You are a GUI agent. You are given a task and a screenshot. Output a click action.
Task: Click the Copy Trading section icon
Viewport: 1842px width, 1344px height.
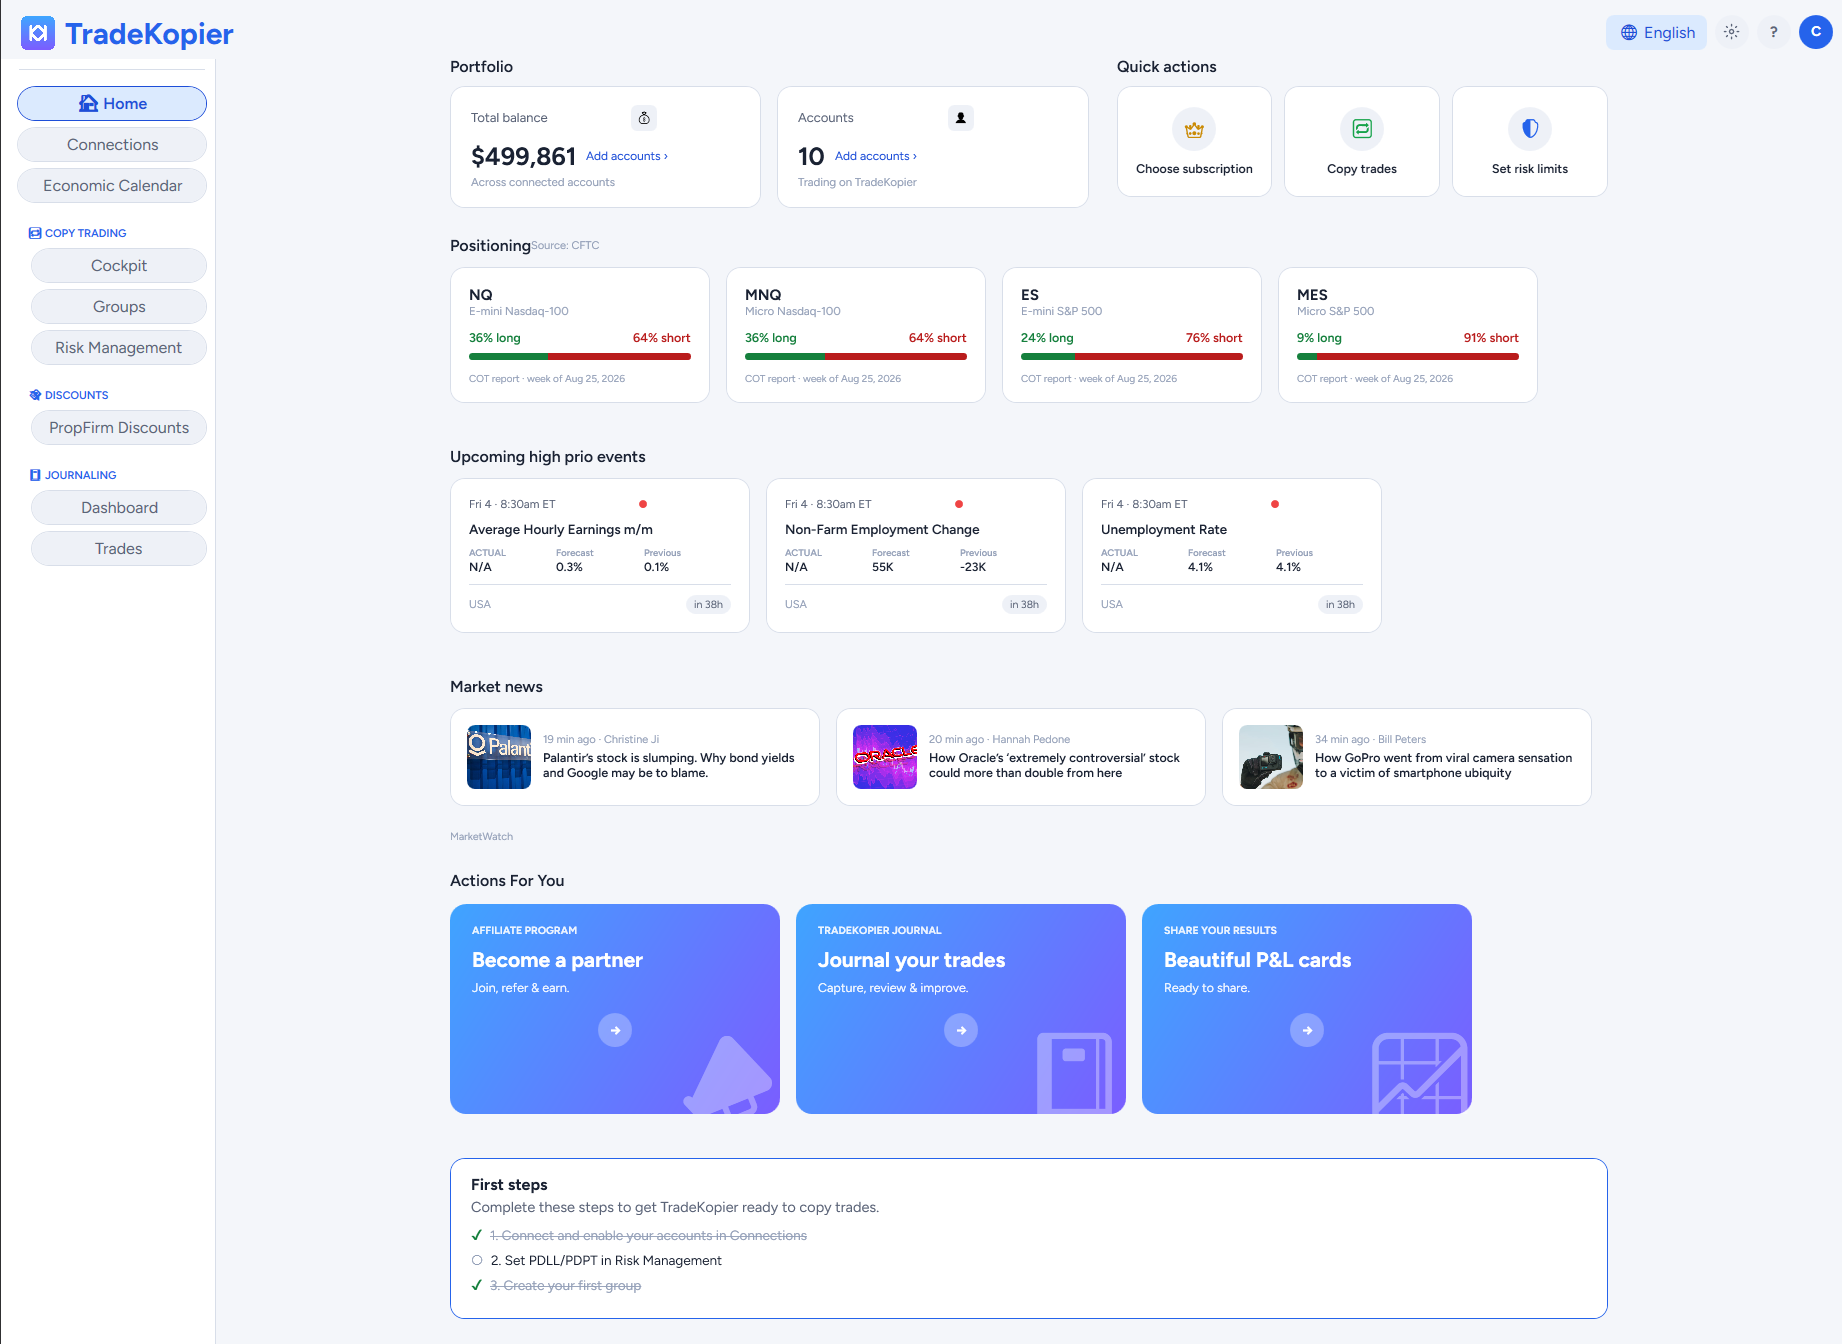tap(35, 233)
